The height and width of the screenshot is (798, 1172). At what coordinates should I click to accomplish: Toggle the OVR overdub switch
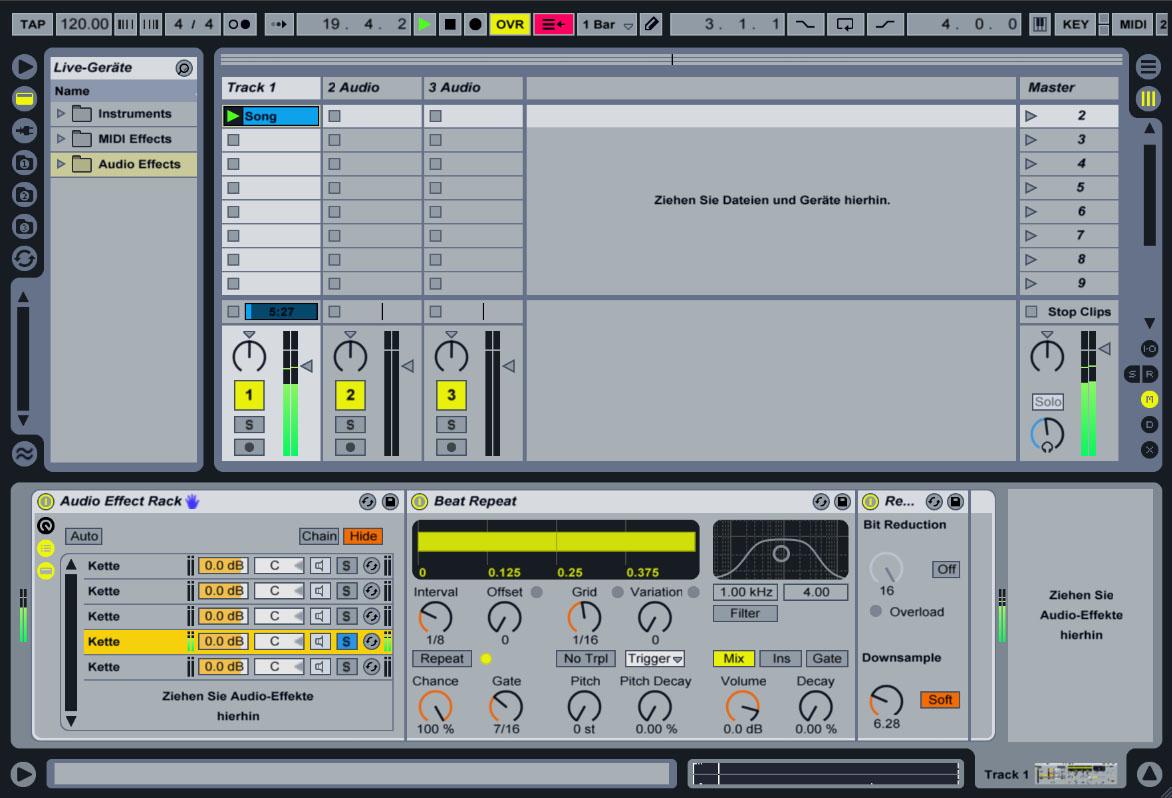(510, 24)
